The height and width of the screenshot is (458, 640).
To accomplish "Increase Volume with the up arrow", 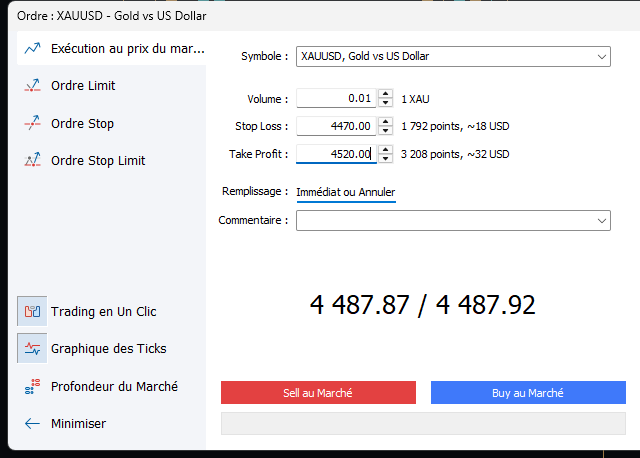I will click(385, 94).
